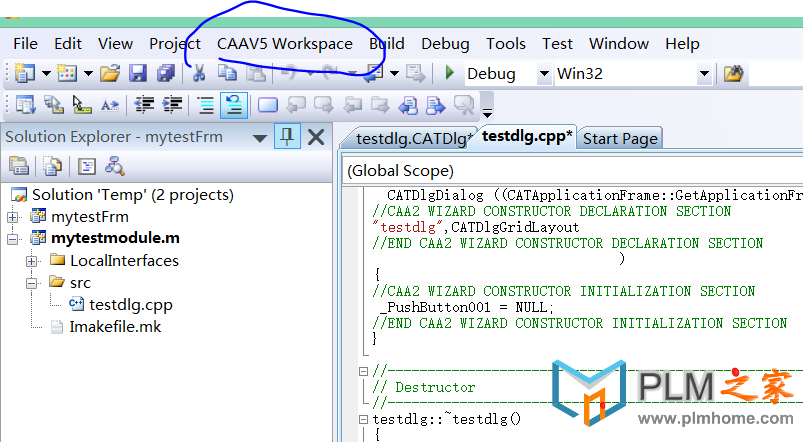
Task: Click the Find in Files icon
Action: (733, 74)
